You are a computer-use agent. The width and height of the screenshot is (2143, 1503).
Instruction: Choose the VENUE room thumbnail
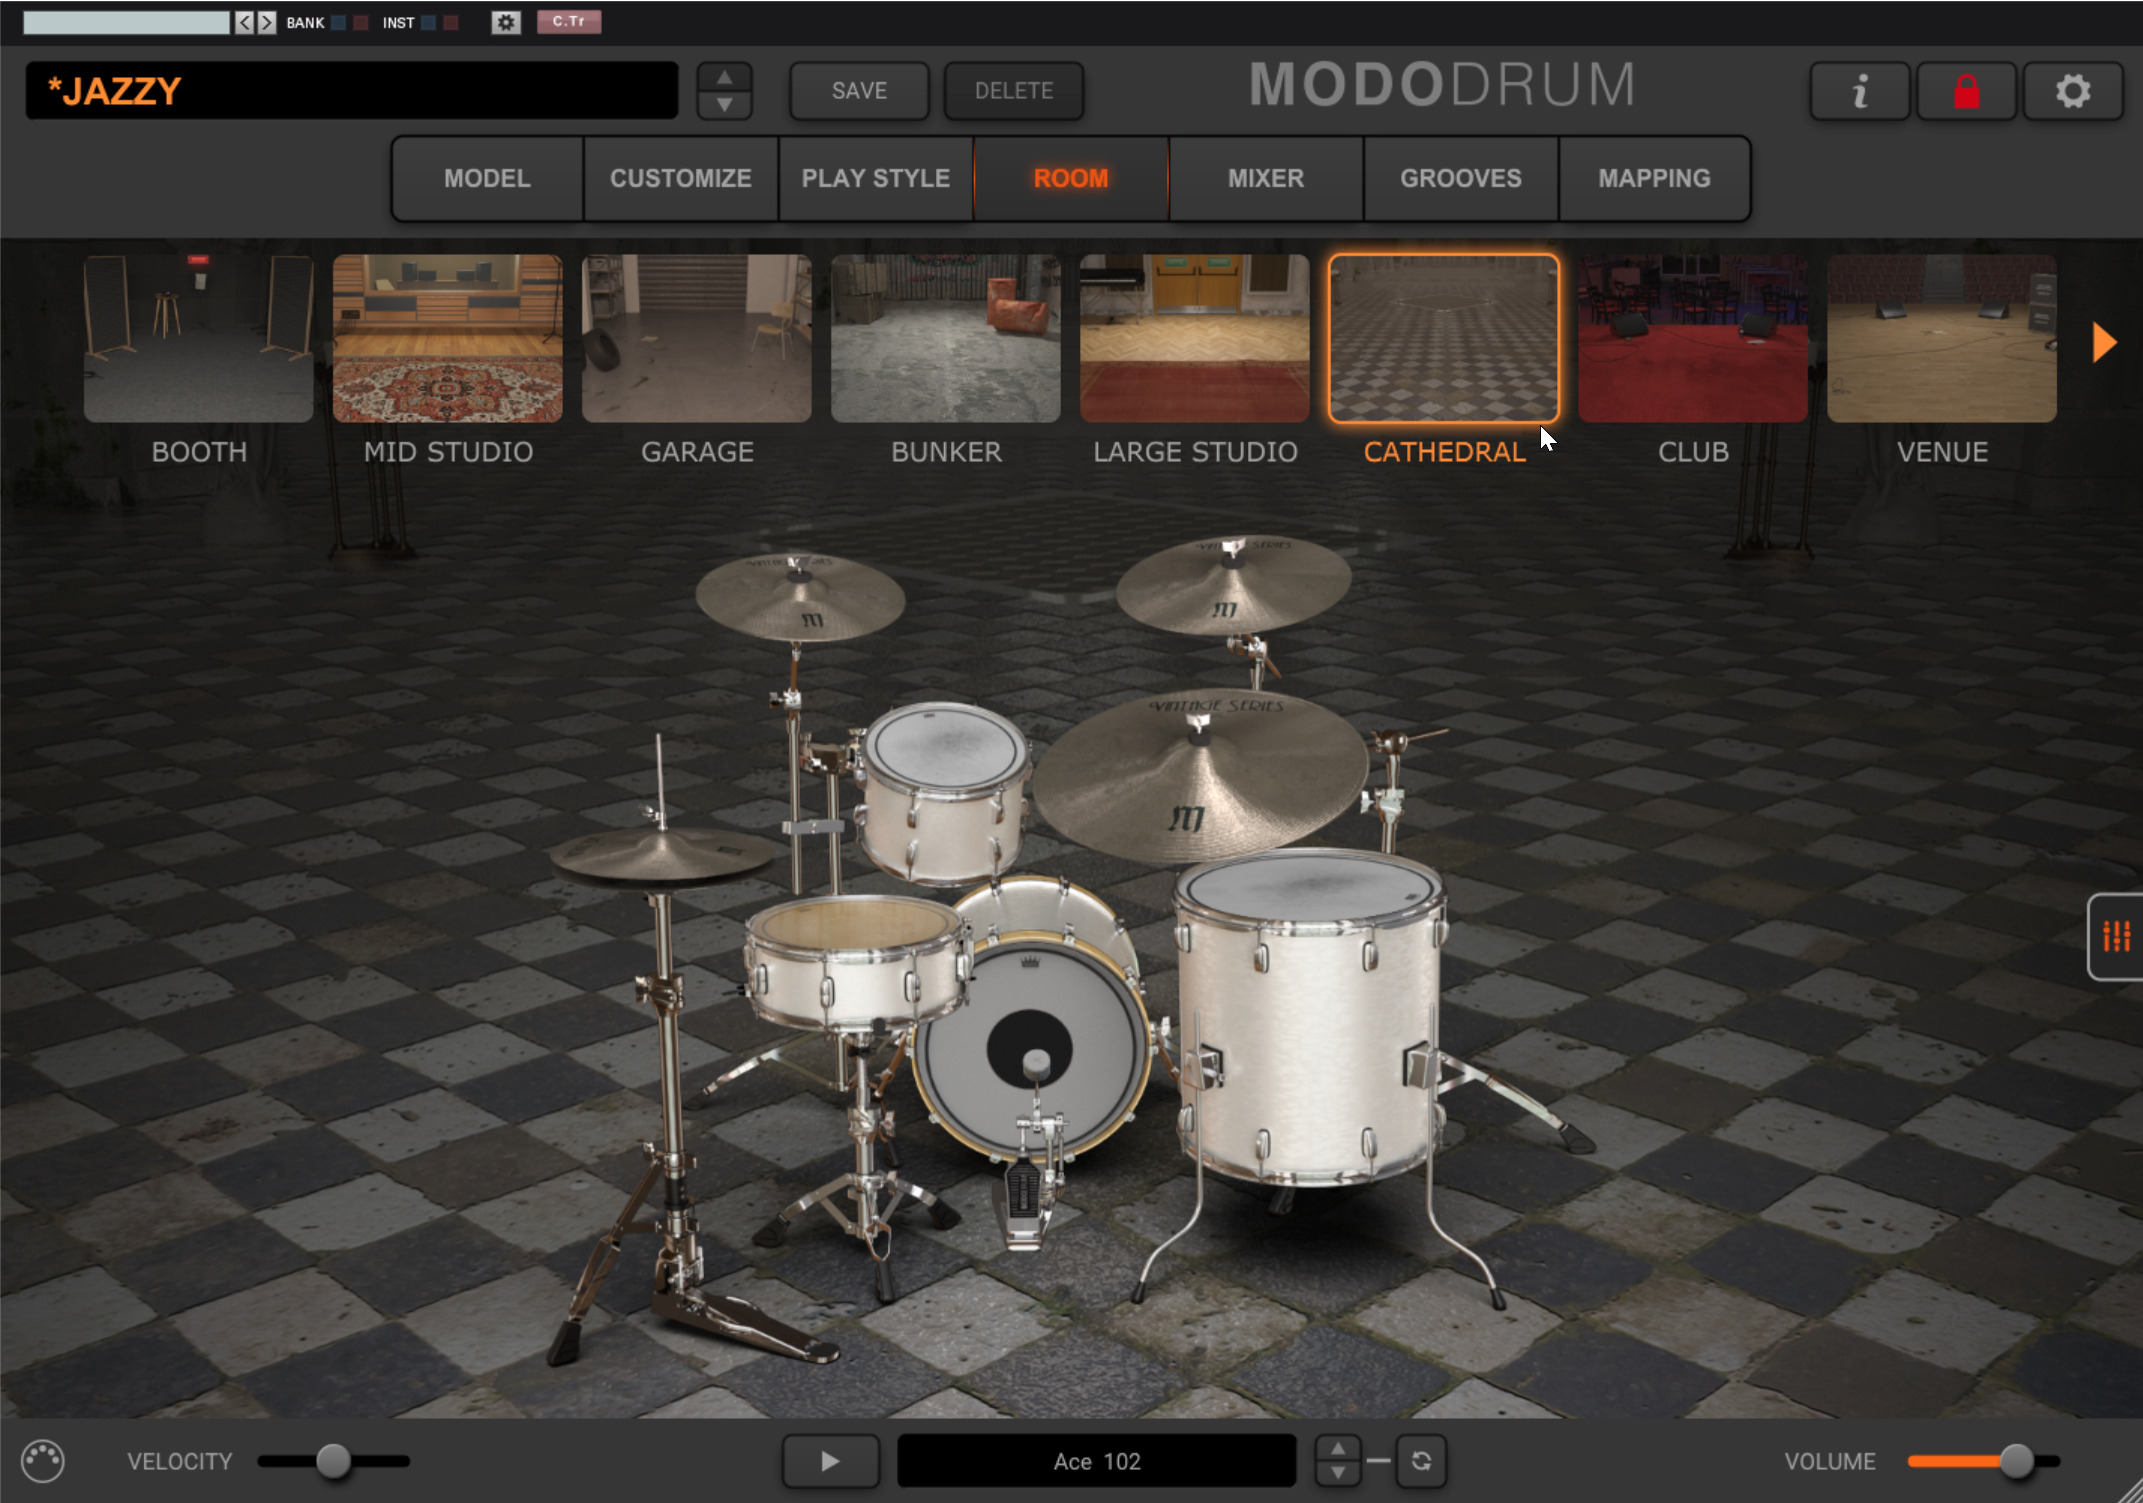tap(1942, 338)
